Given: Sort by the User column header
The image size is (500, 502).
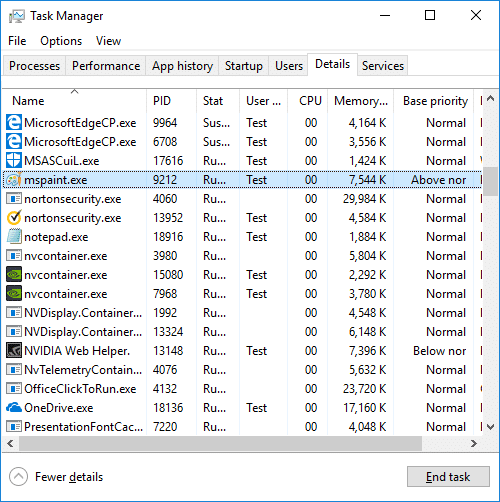Looking at the screenshot, I should (263, 101).
